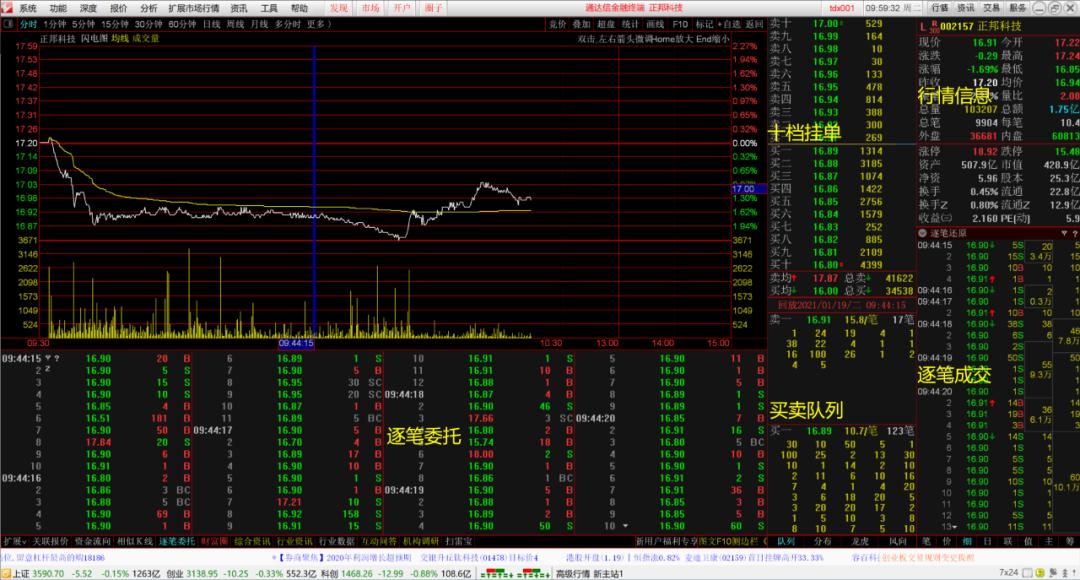Switch to the 周线 period
The image size is (1080, 580).
(235, 24)
